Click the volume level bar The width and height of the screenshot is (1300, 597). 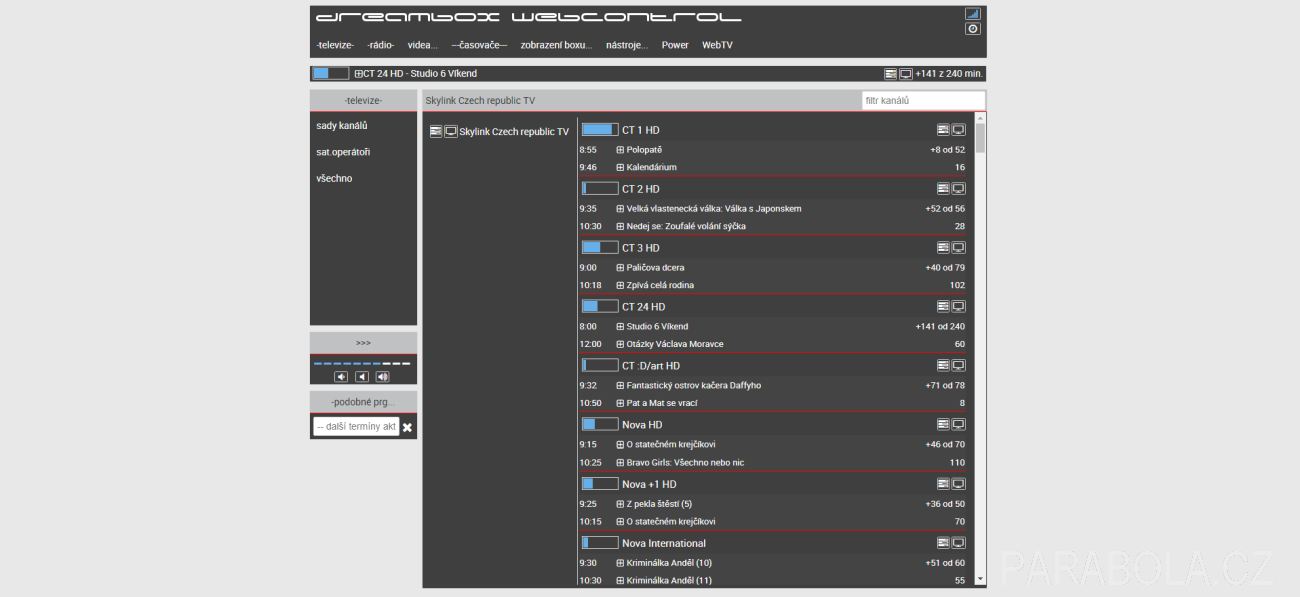pos(362,363)
